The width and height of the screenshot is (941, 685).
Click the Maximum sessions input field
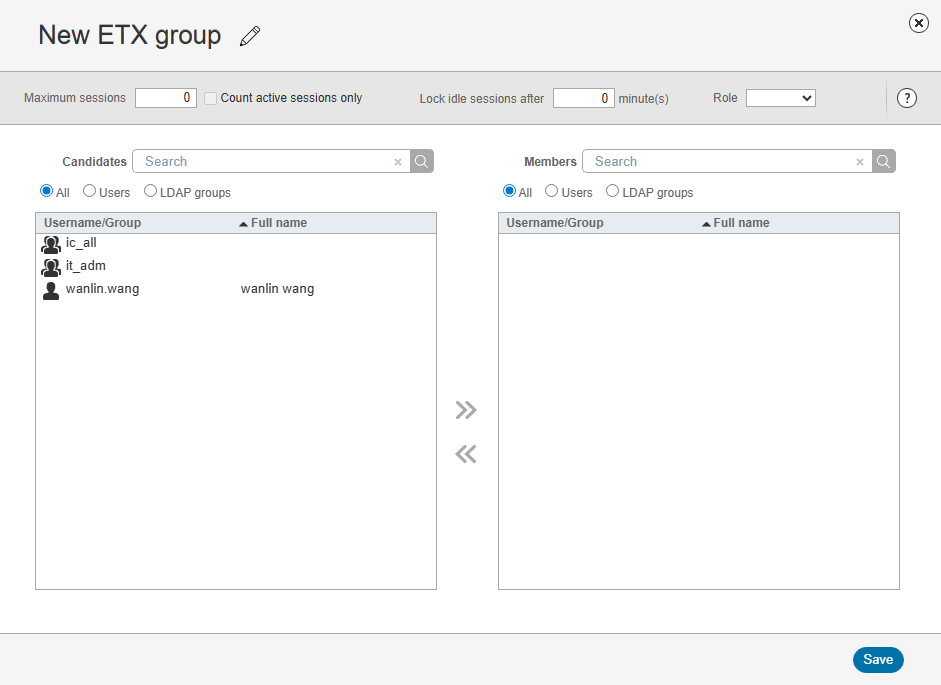pos(165,98)
